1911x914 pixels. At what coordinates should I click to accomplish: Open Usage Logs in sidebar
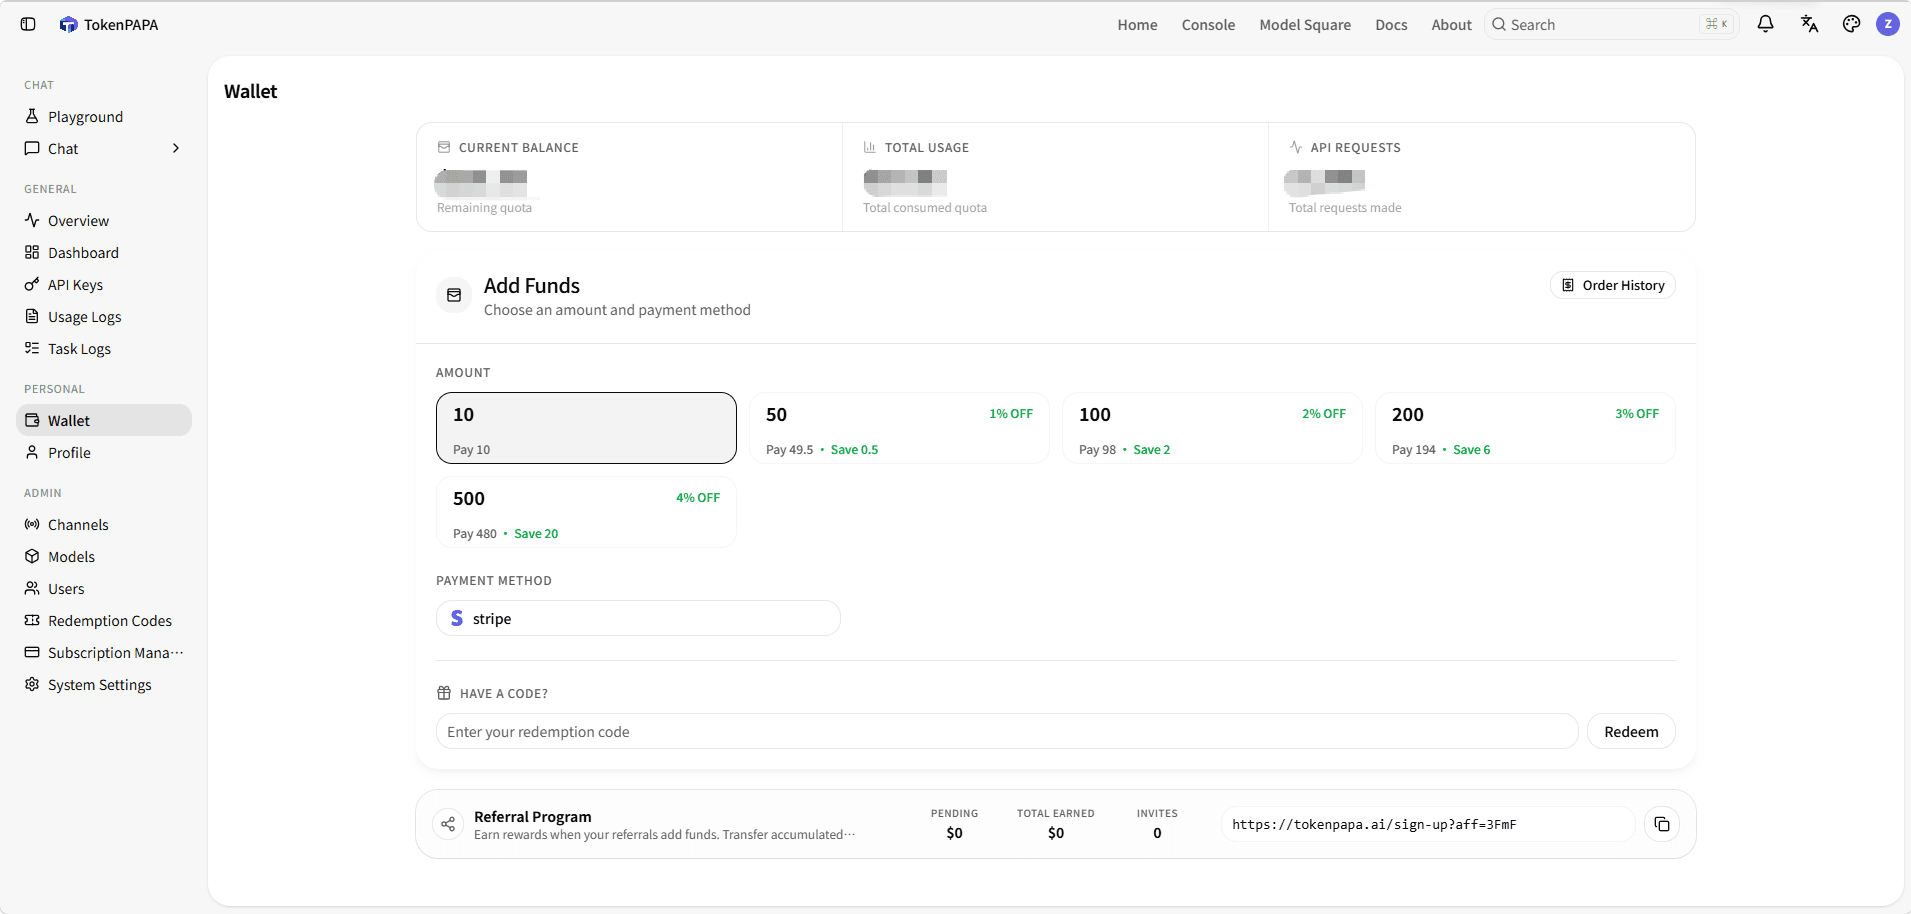pyautogui.click(x=104, y=316)
